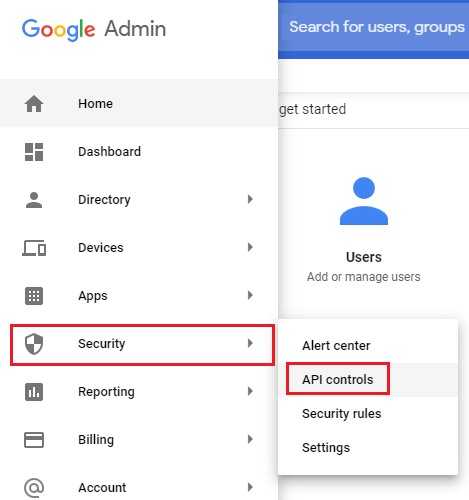Open the Apps menu label
The height and width of the screenshot is (500, 469).
pyautogui.click(x=93, y=296)
